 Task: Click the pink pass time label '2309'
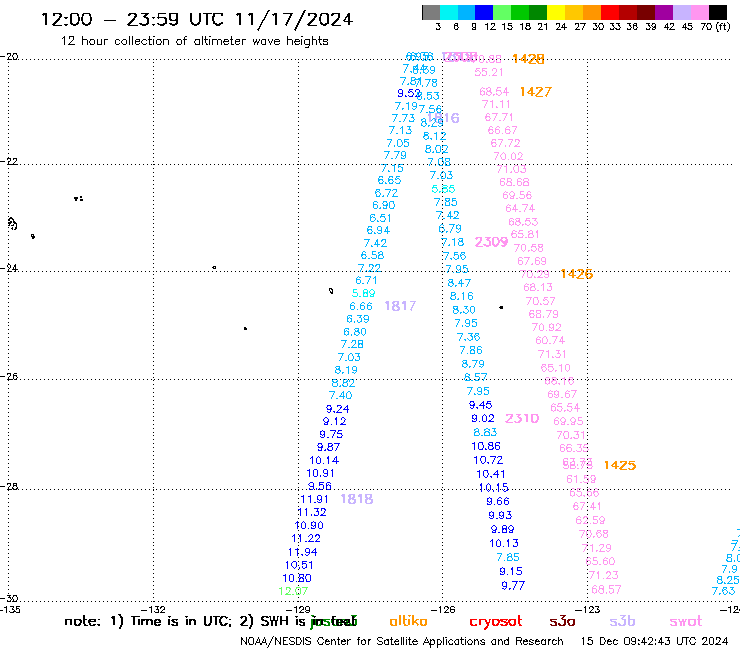pyautogui.click(x=491, y=242)
